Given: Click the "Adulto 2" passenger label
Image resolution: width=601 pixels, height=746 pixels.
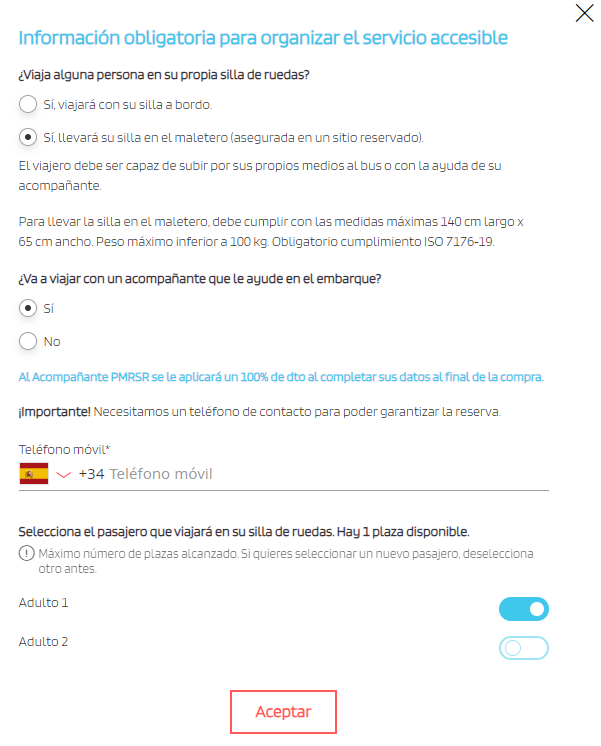Looking at the screenshot, I should (x=44, y=642).
